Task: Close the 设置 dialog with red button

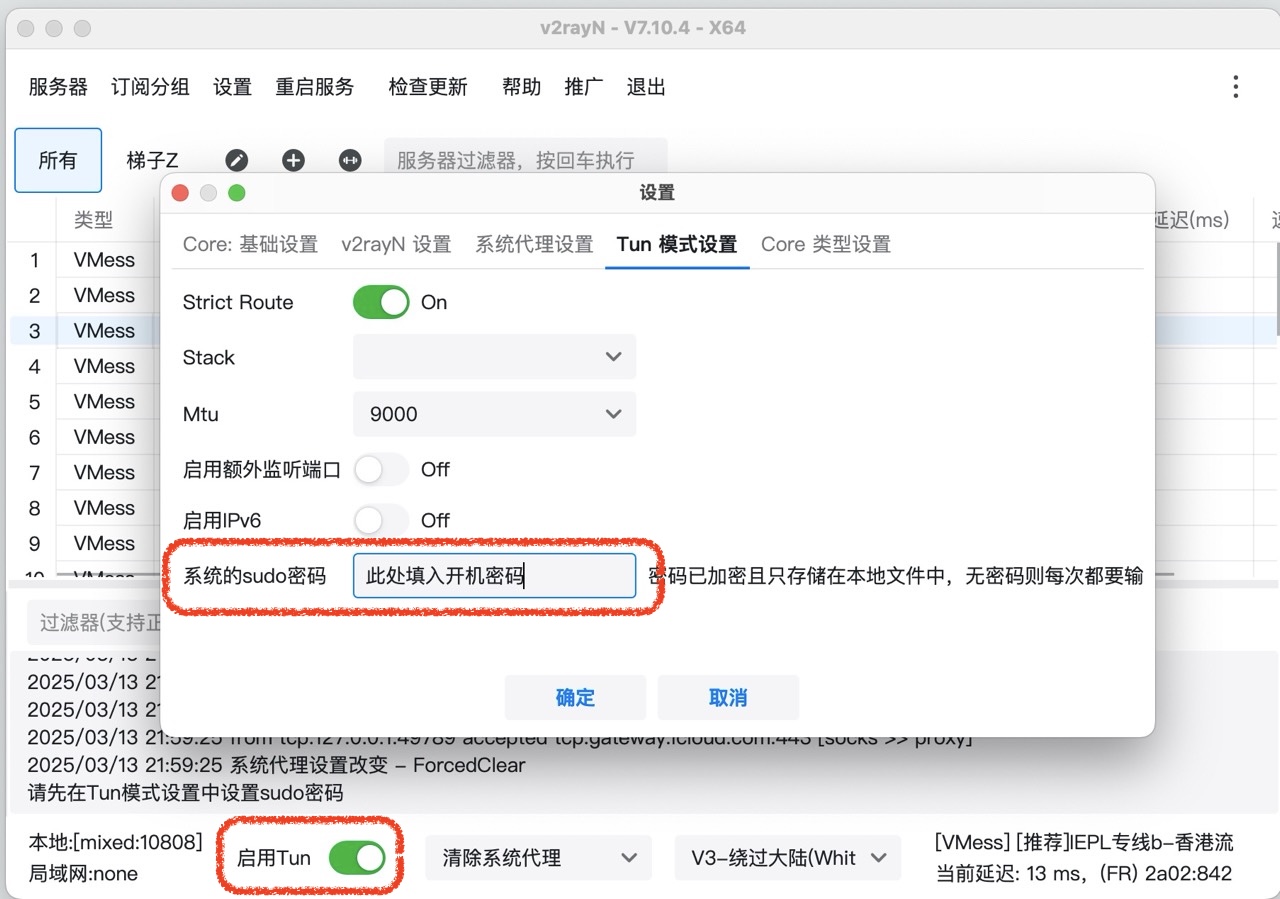Action: (180, 193)
